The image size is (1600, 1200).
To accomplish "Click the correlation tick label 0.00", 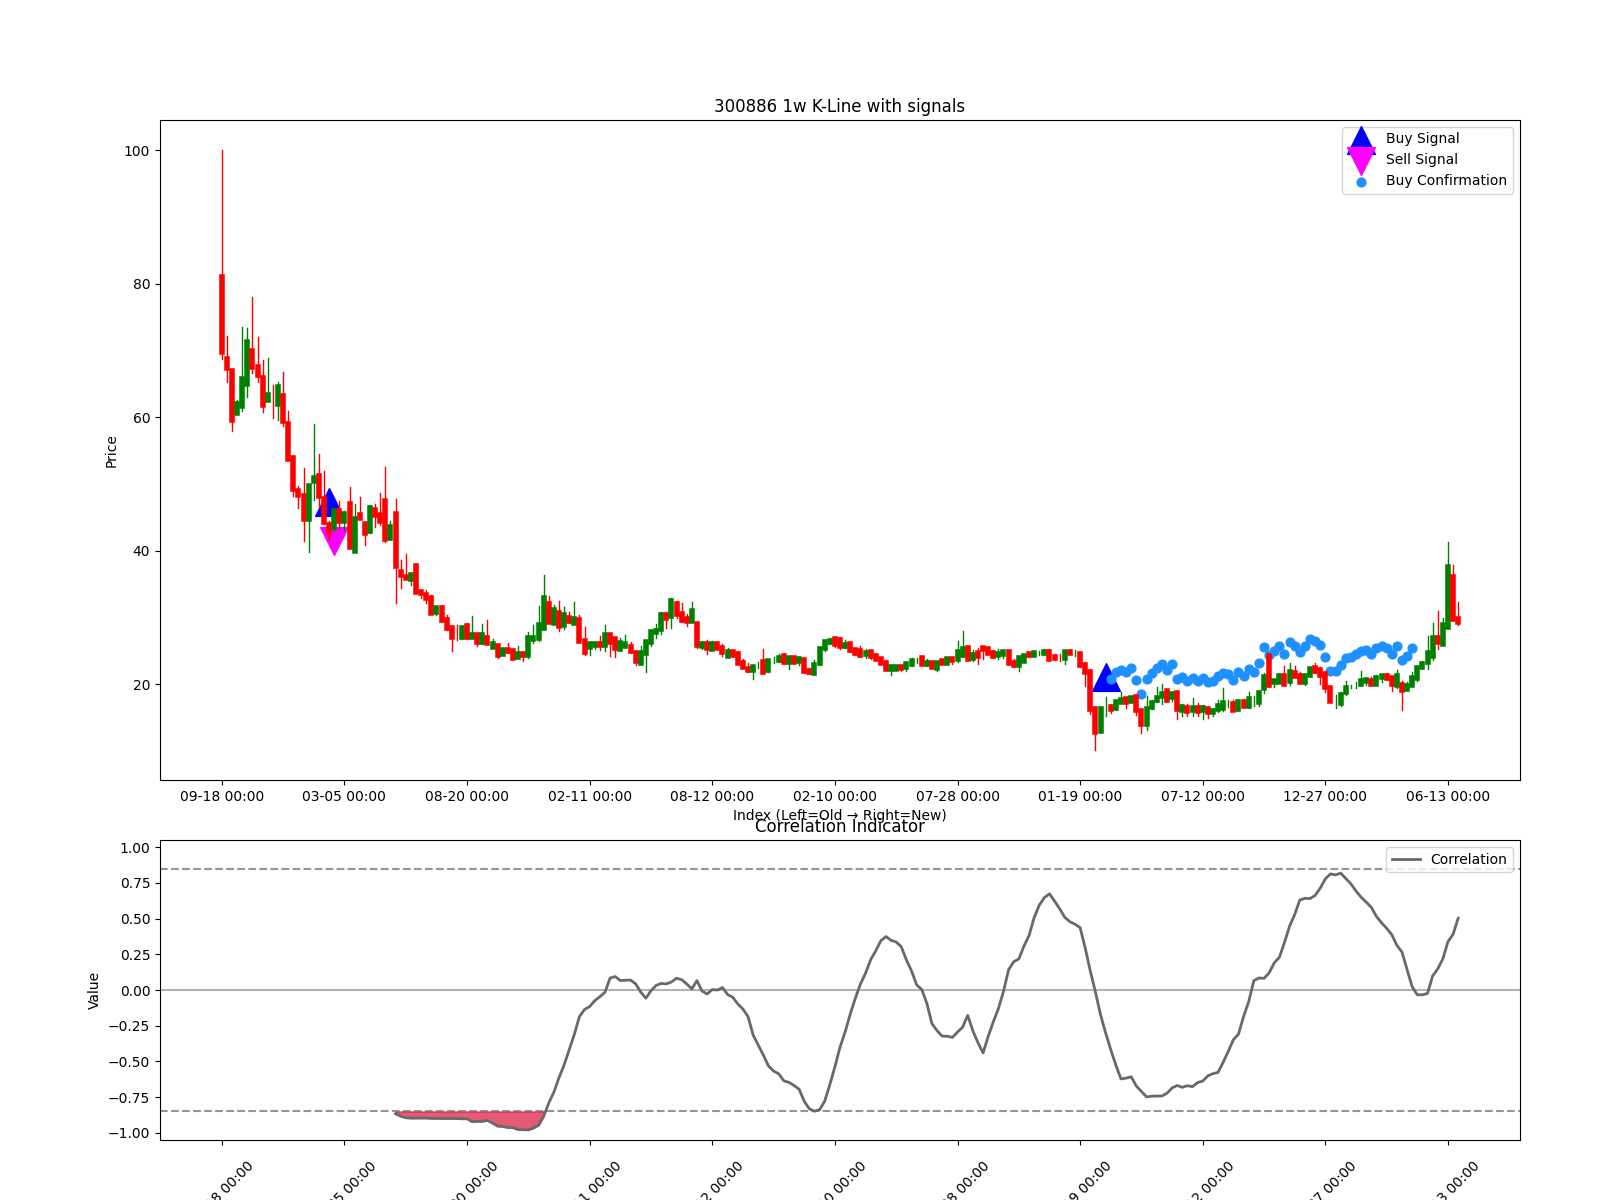I will coord(134,991).
